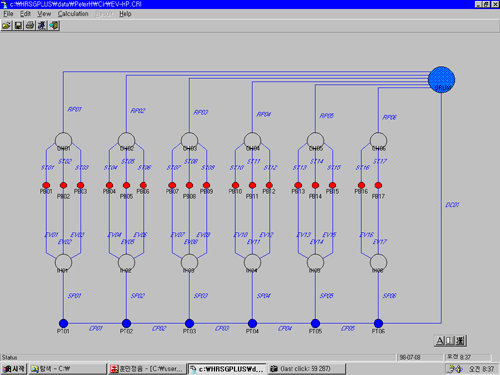Toggle the A language mode in IME bar
Viewport: 500px width, 375px height.
point(440,341)
